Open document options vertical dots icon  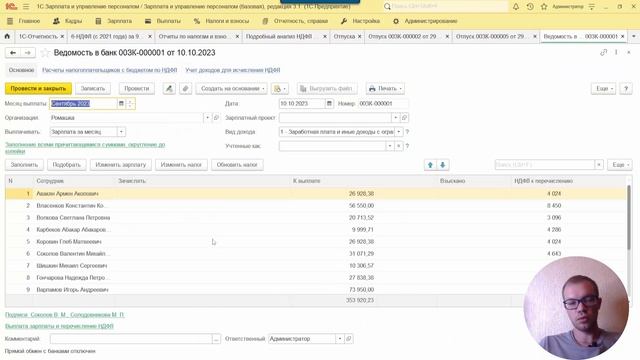click(x=616, y=53)
